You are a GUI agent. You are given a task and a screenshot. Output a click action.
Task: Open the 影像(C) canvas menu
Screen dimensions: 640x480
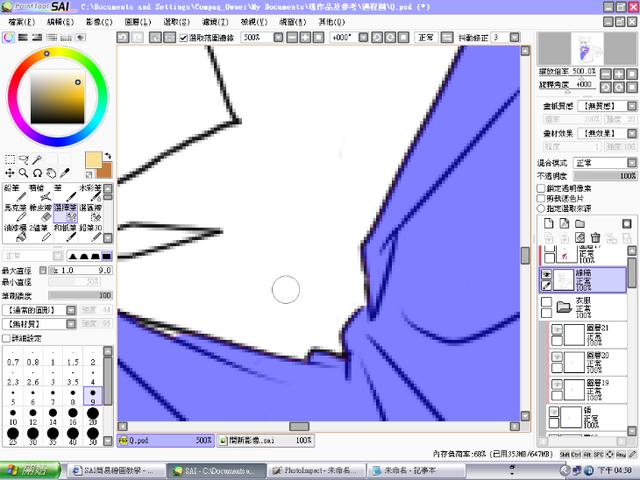(99, 22)
